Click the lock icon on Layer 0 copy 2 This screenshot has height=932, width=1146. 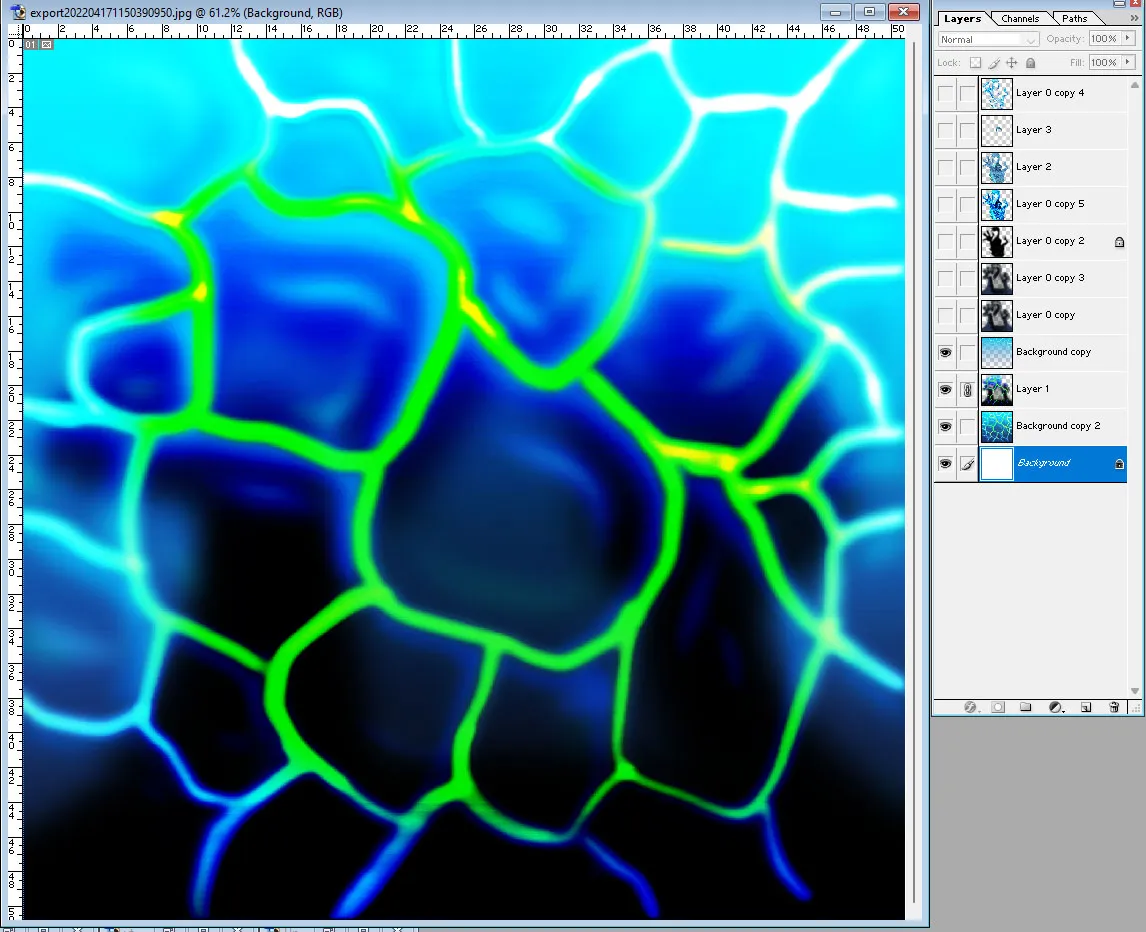point(1119,241)
